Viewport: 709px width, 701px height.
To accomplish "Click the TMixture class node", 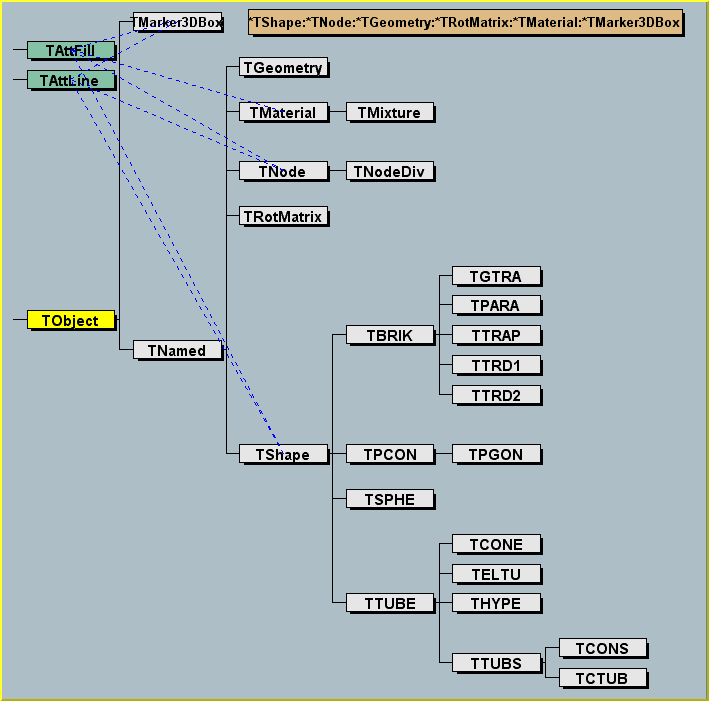I will click(390, 113).
